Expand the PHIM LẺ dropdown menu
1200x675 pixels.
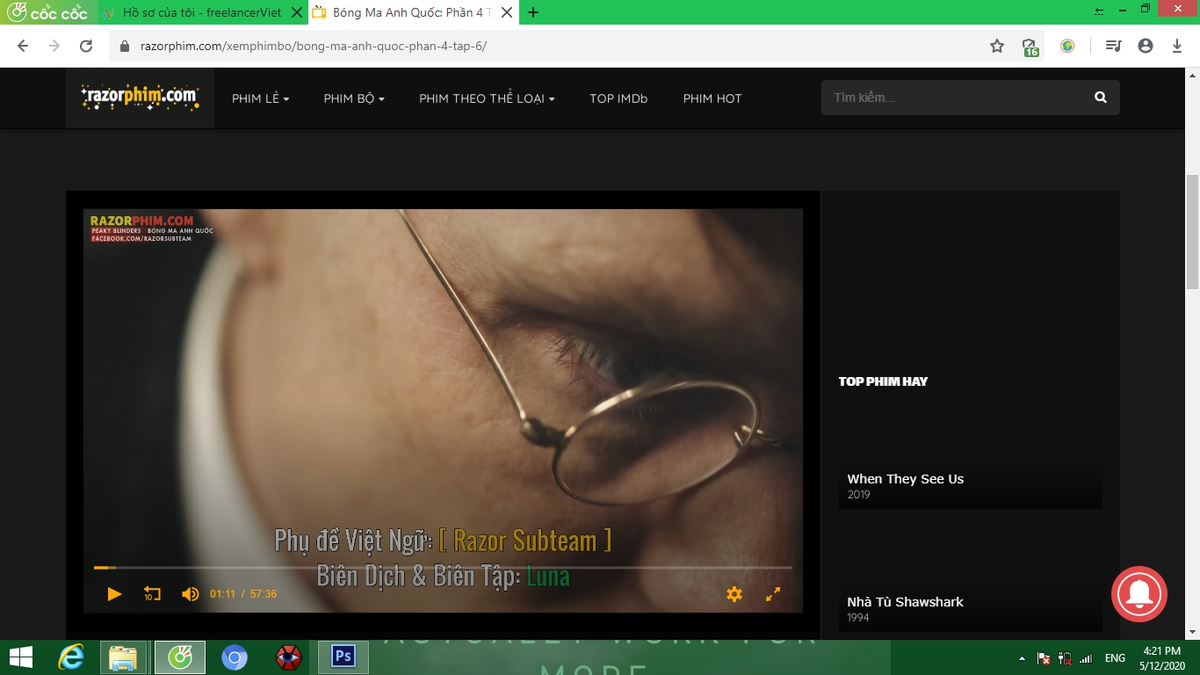[x=260, y=98]
